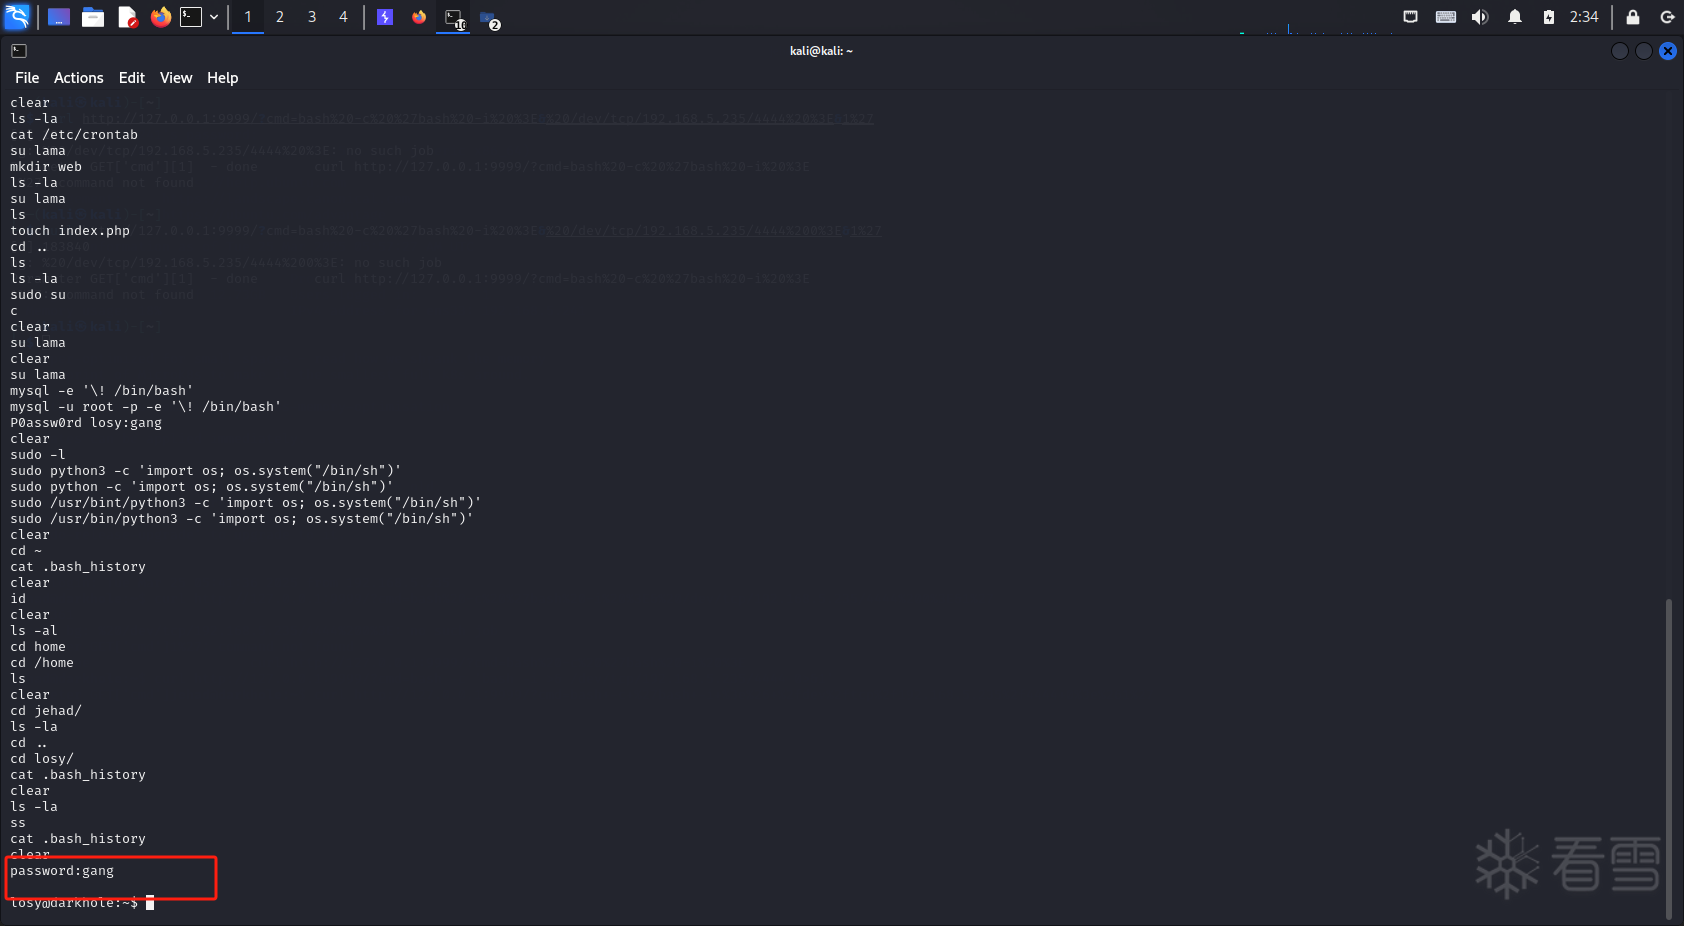This screenshot has width=1684, height=926.
Task: Click the terminal window menu icon
Action: (x=19, y=51)
